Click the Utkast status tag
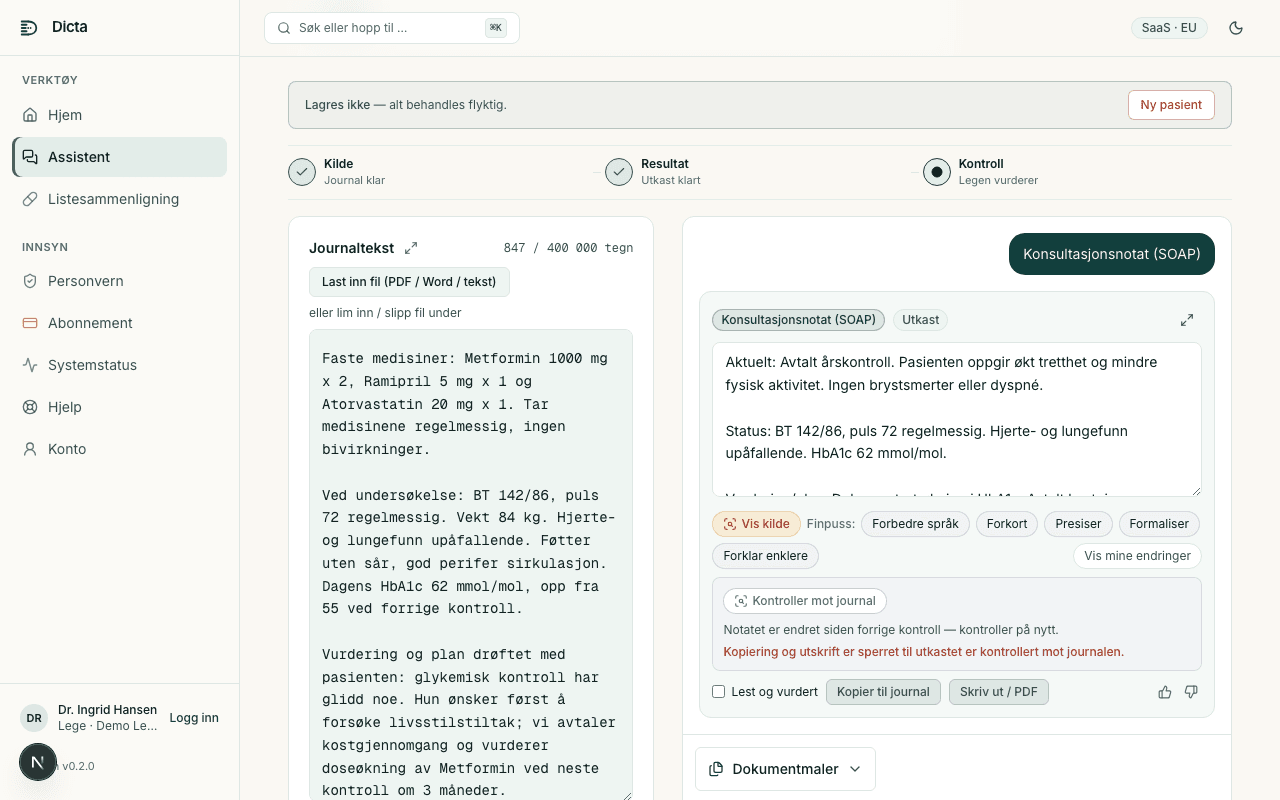This screenshot has height=800, width=1280. click(921, 320)
